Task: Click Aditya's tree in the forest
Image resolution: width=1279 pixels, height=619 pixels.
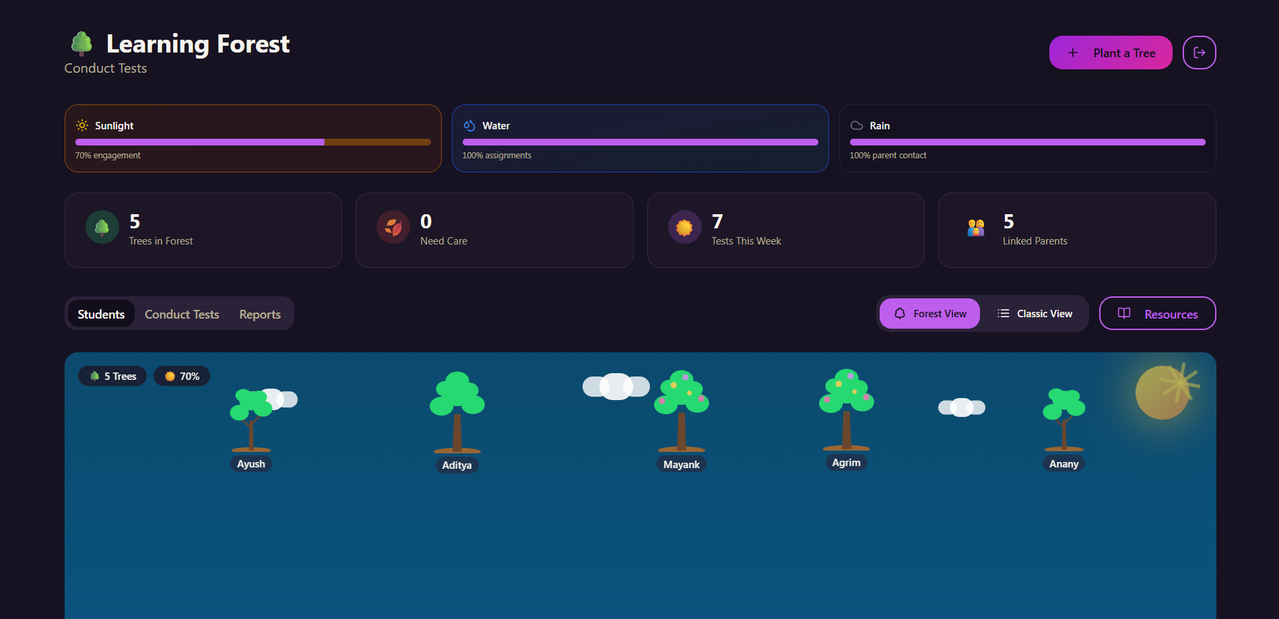Action: [x=457, y=412]
